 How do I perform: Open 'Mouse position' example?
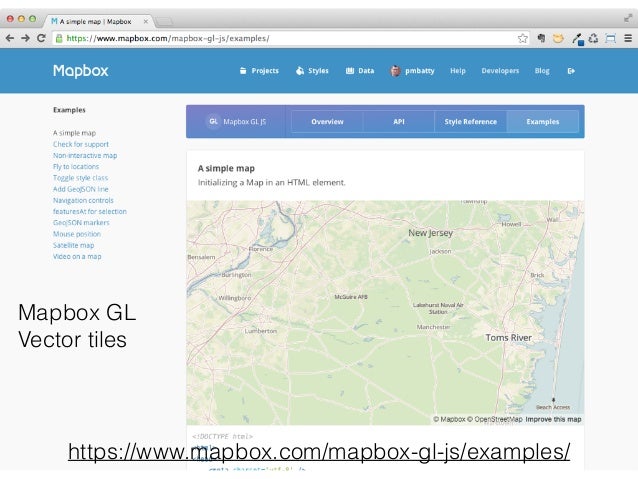coord(77,234)
